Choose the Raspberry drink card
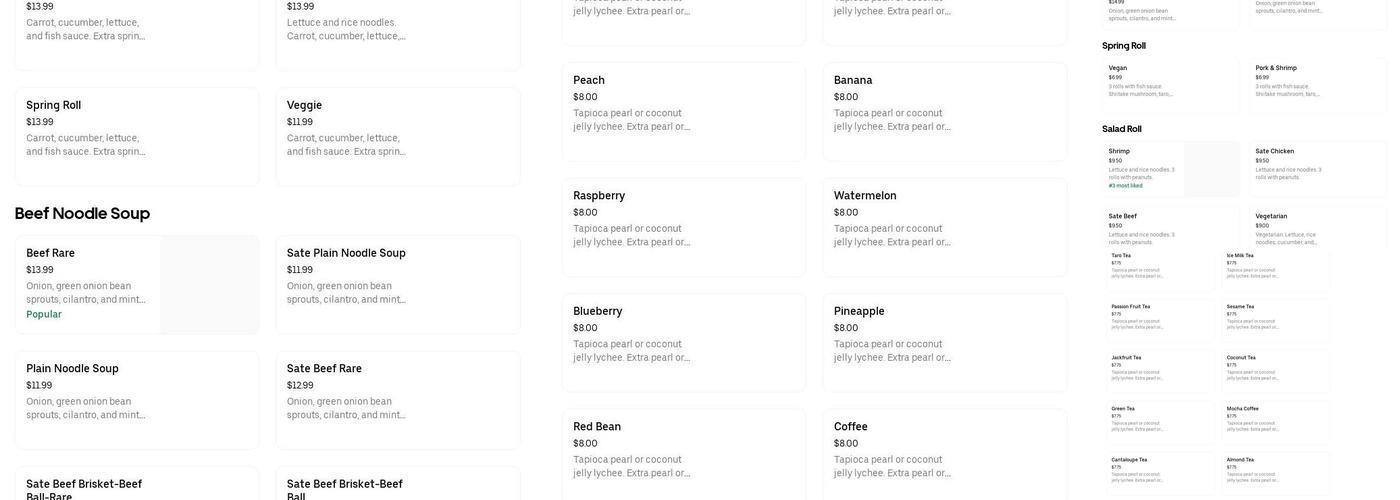The image size is (1400, 500). pos(683,227)
